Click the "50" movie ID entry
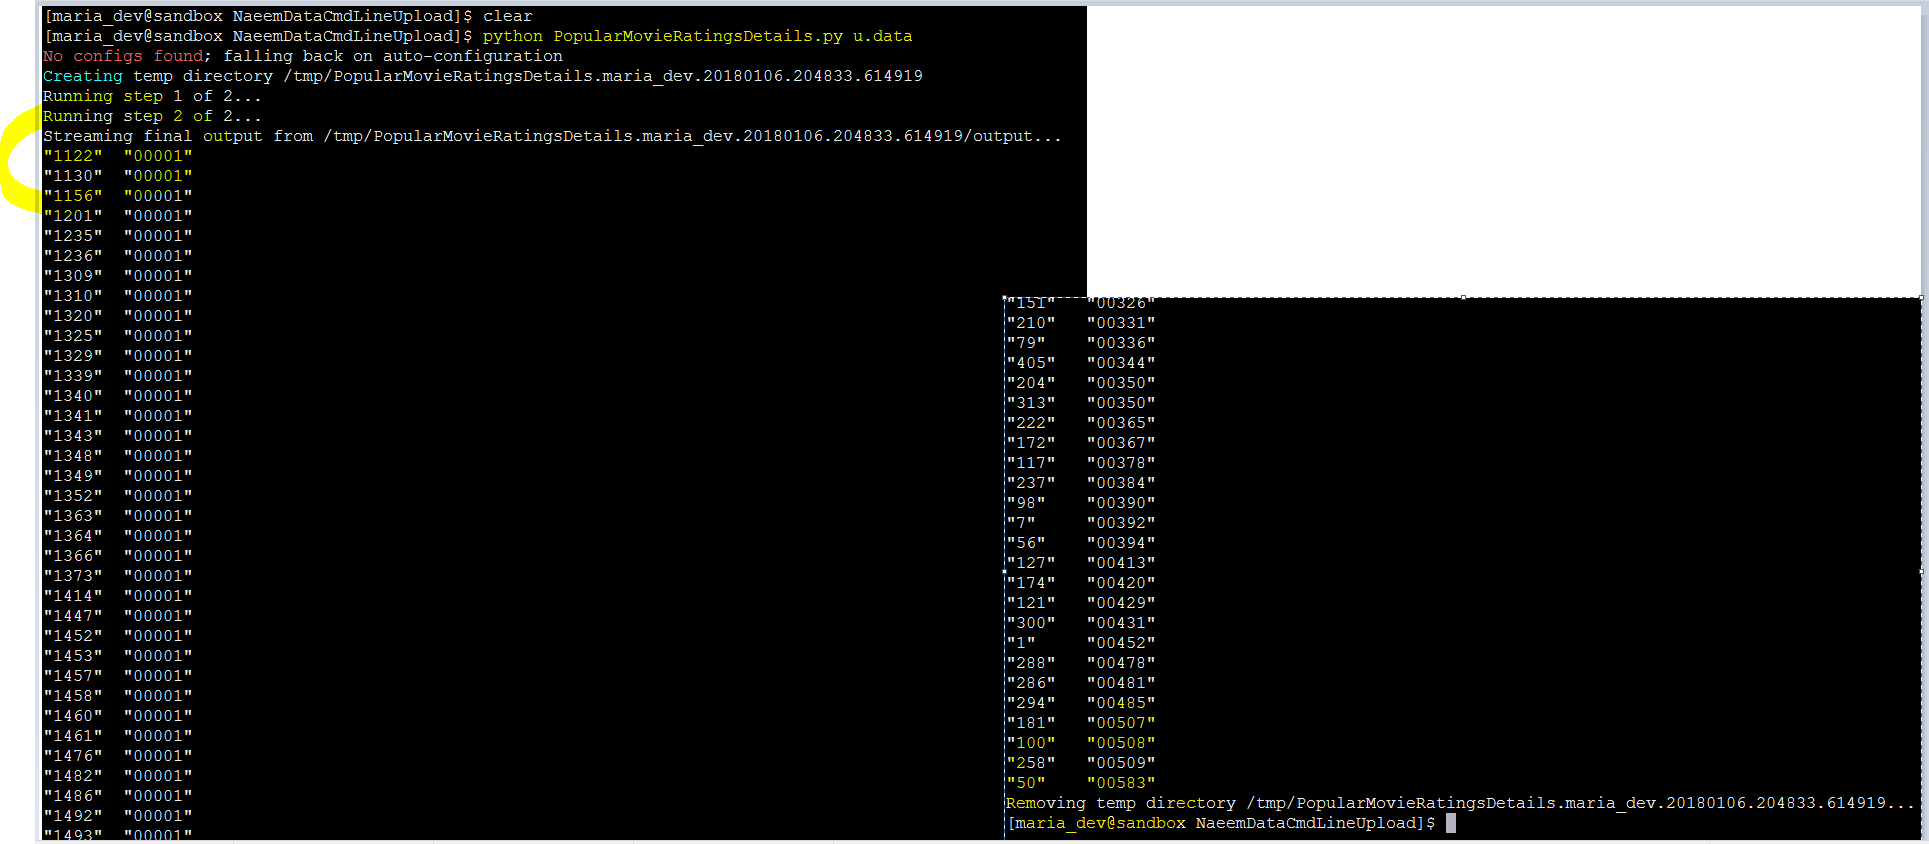This screenshot has height=844, width=1929. 1026,783
